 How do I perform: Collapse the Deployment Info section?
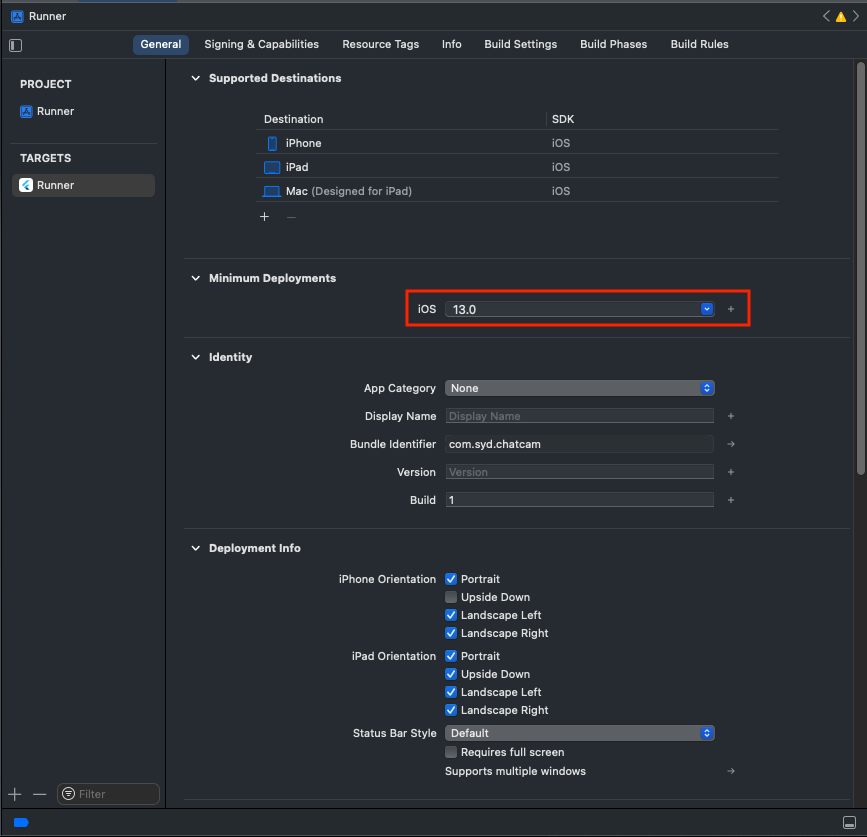(x=195, y=548)
